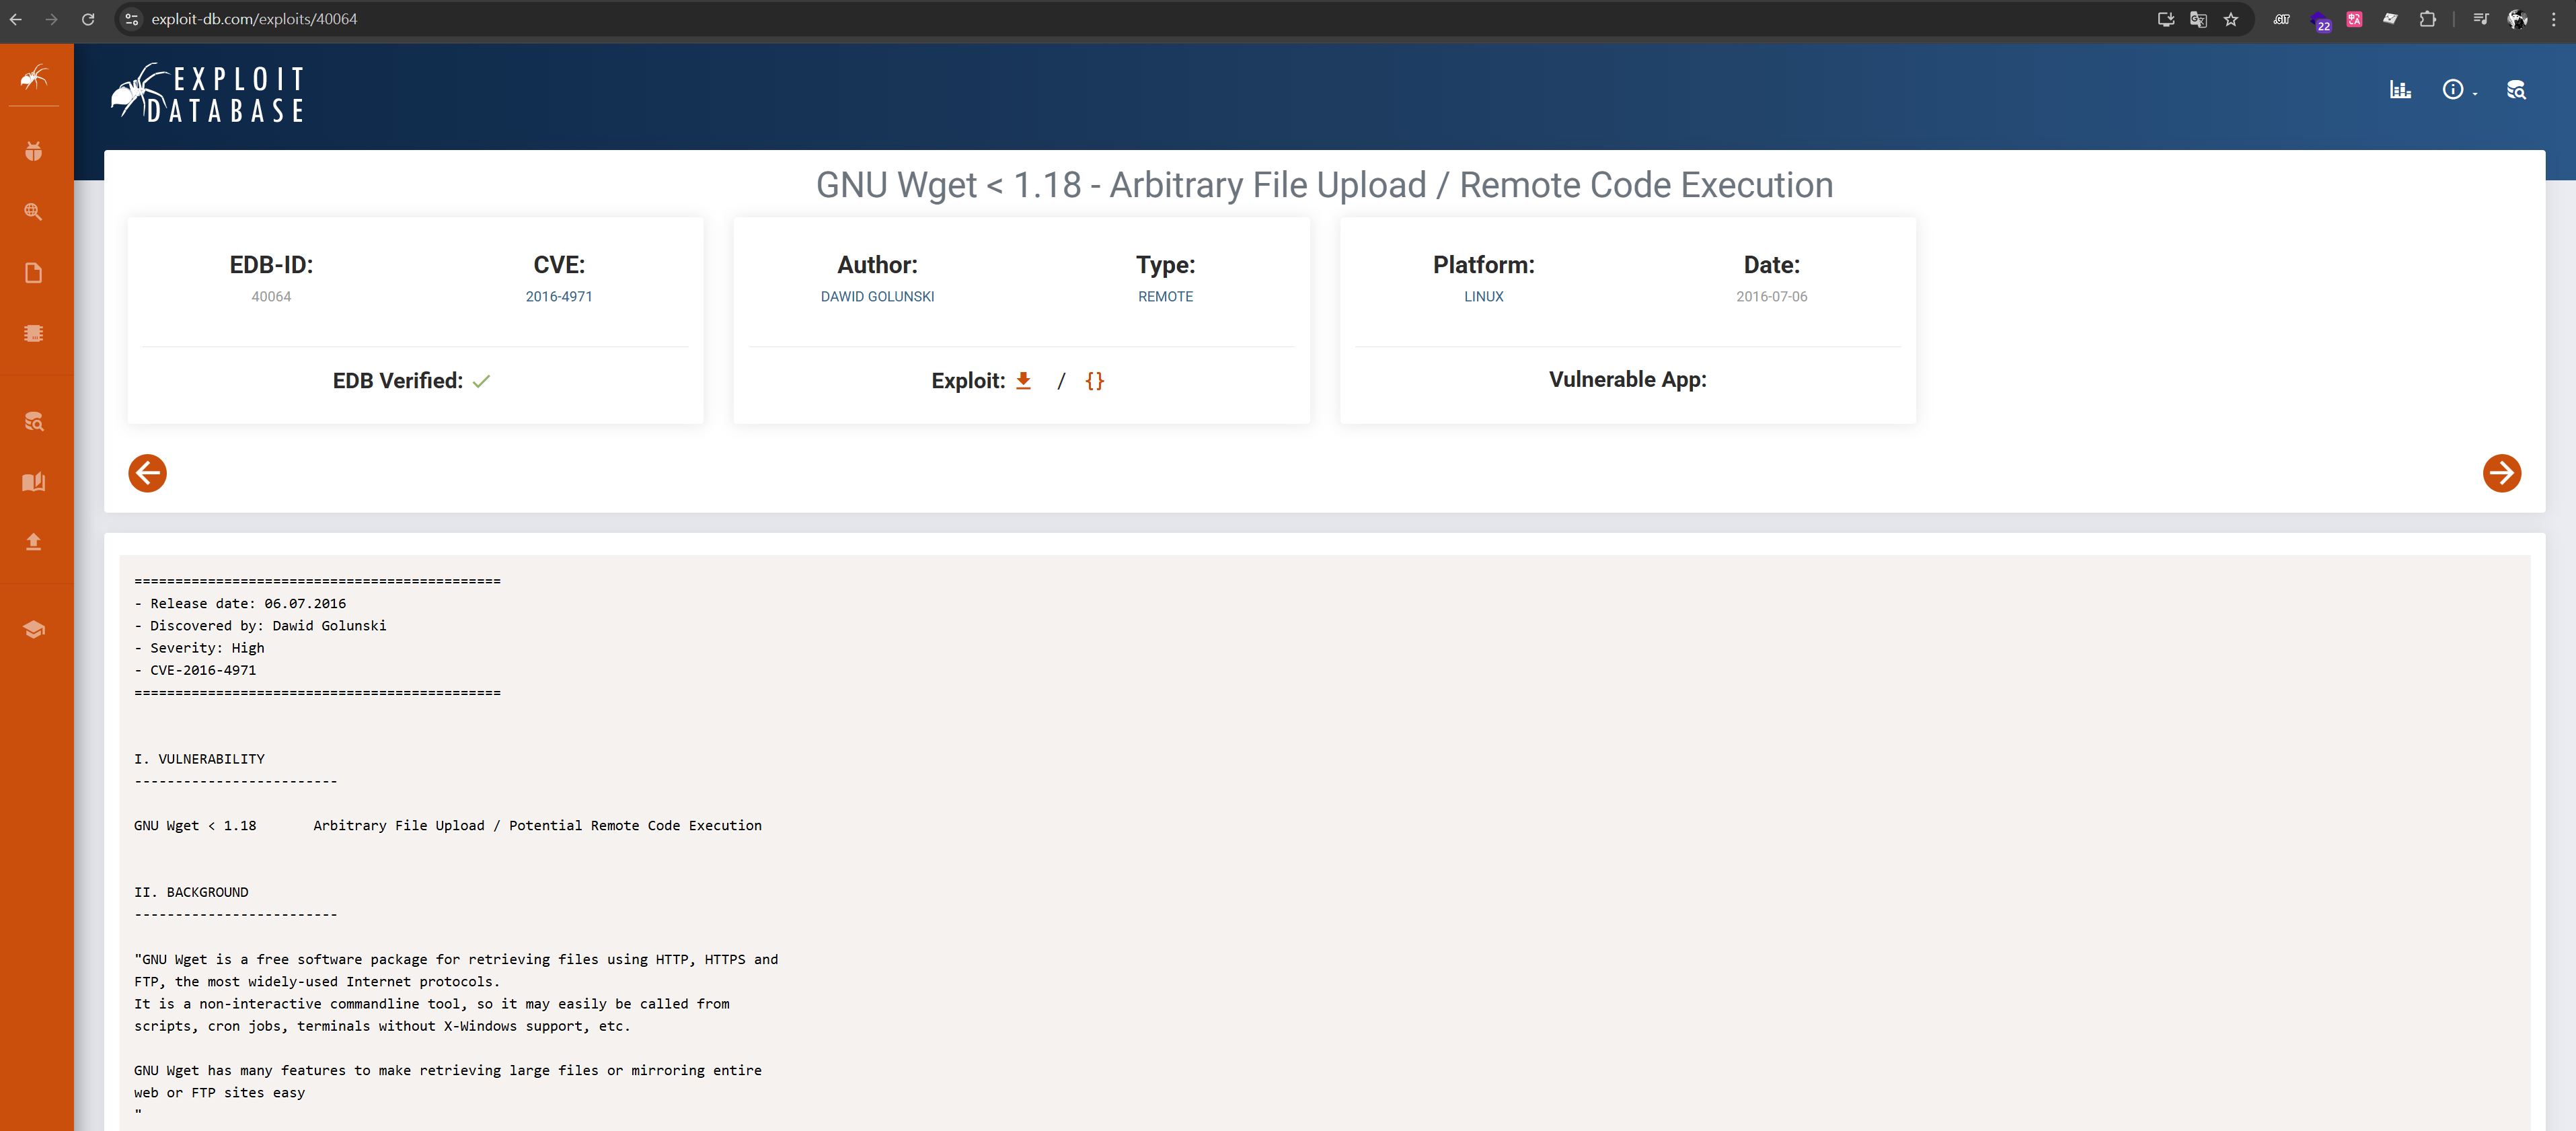The width and height of the screenshot is (2576, 1131).
Task: Open author DAWID GOLUNSKI link
Action: (x=877, y=297)
